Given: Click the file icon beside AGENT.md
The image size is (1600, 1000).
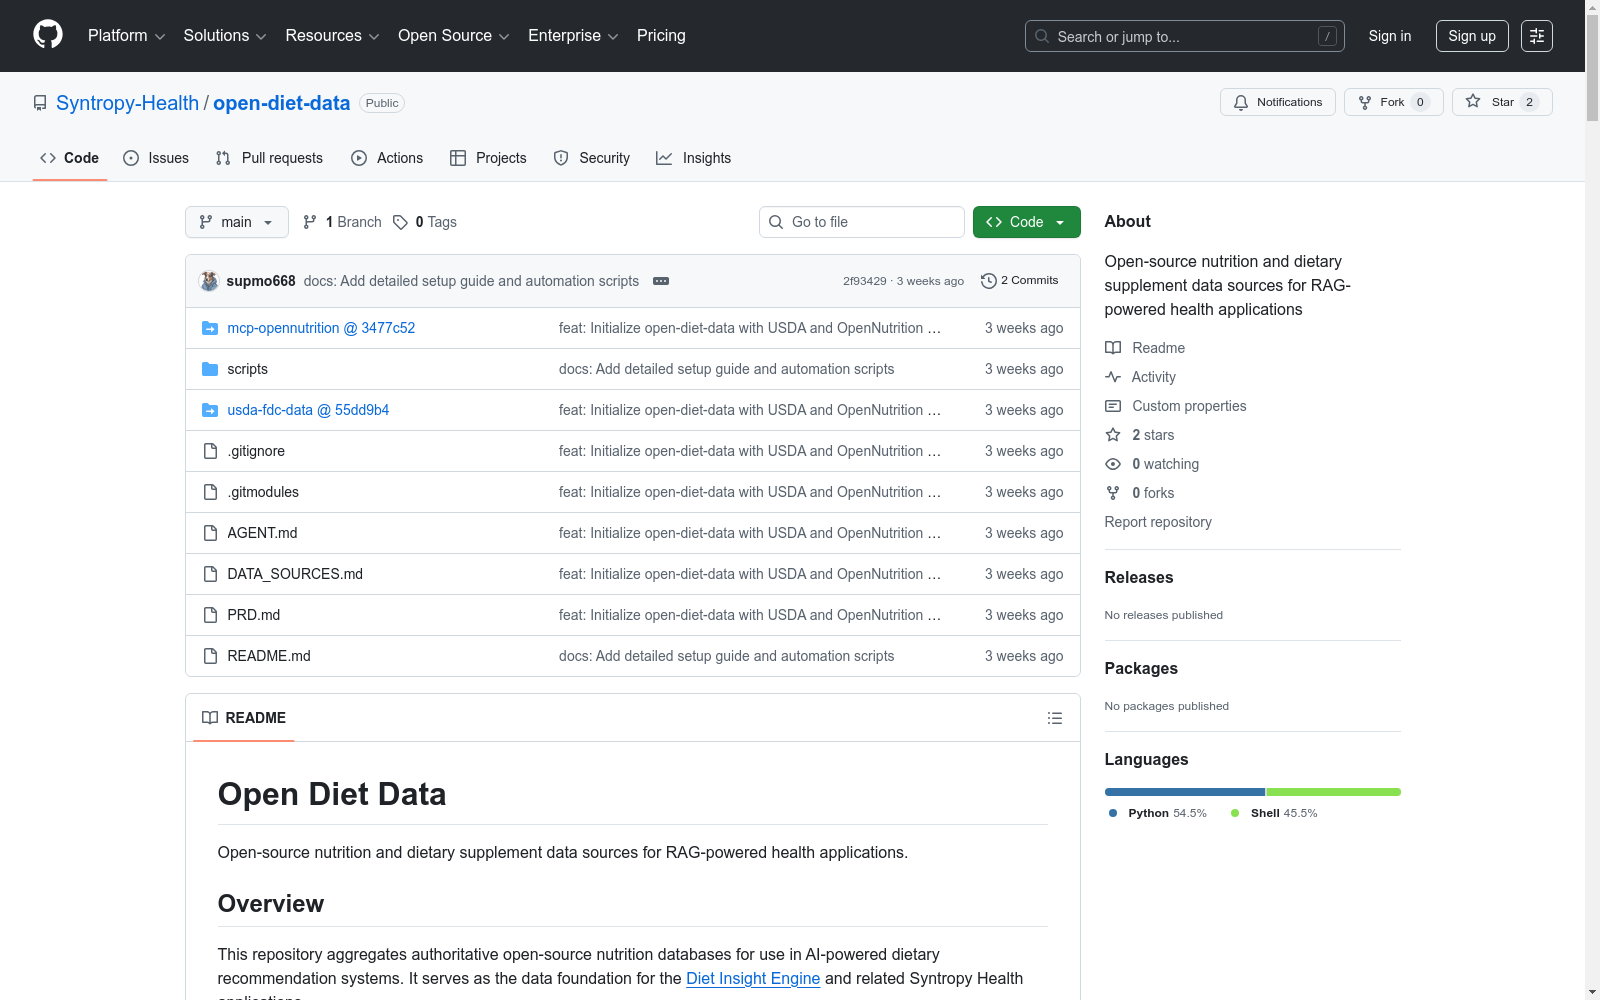Looking at the screenshot, I should point(210,533).
